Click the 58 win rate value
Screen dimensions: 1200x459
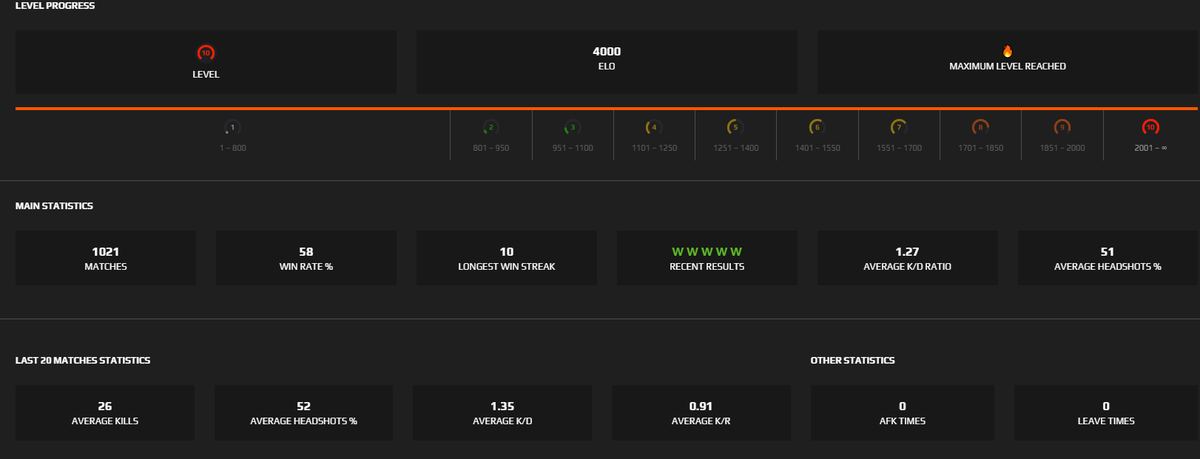(306, 252)
